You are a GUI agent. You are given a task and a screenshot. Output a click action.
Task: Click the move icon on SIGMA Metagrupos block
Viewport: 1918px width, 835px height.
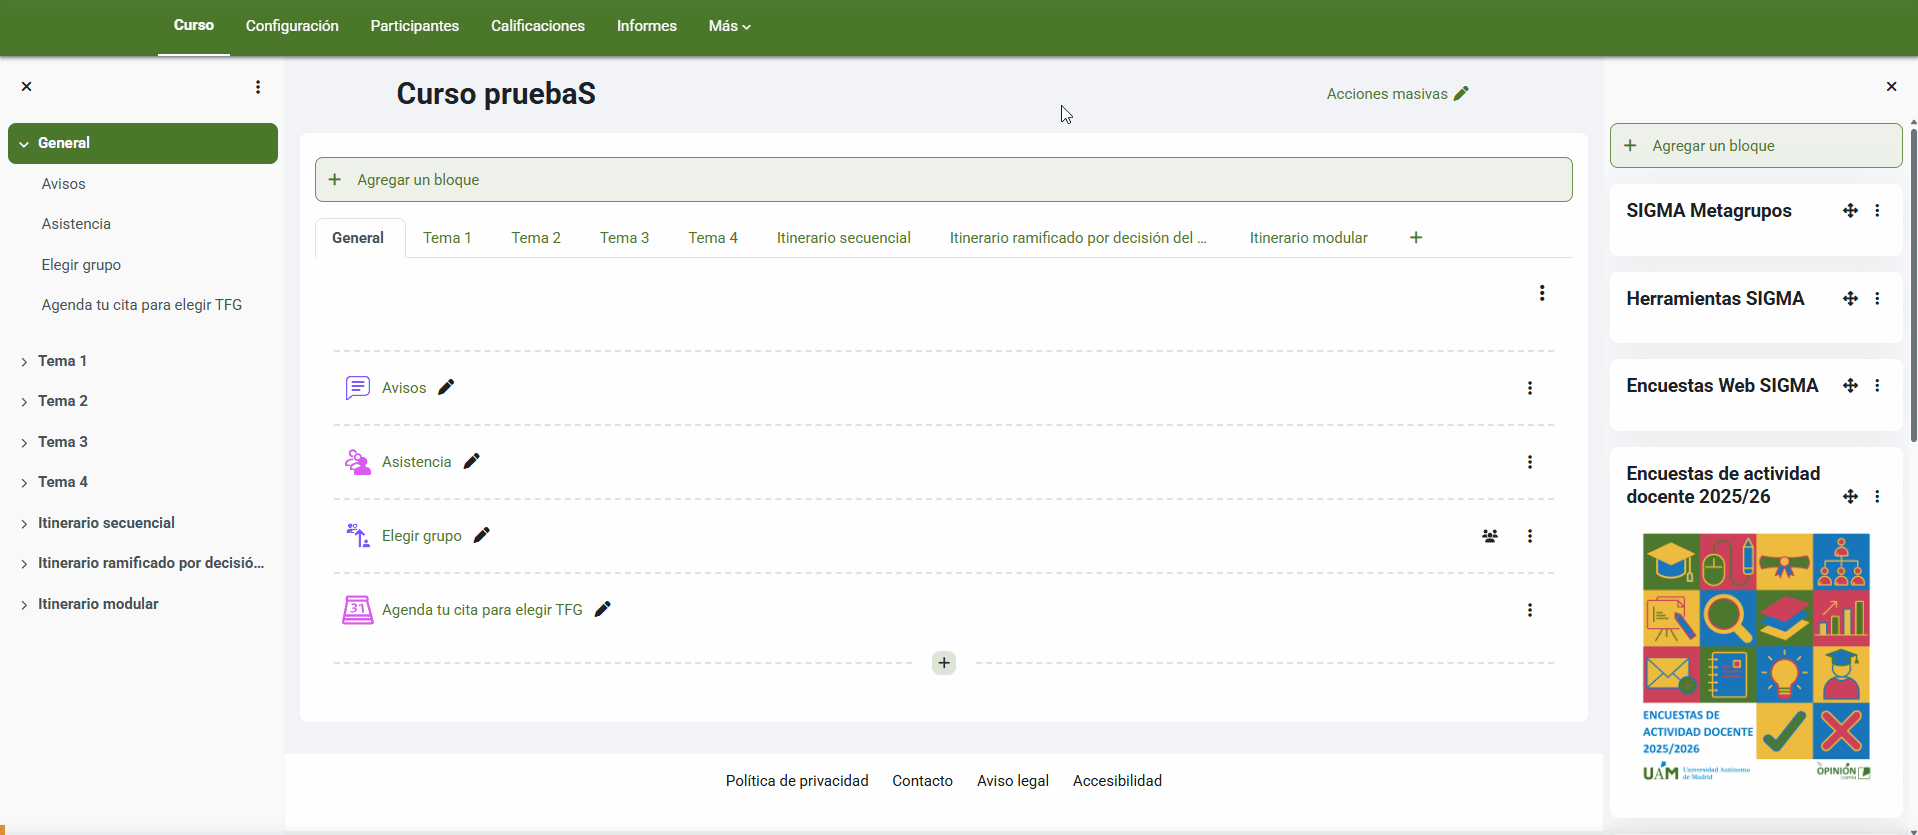pyautogui.click(x=1850, y=211)
